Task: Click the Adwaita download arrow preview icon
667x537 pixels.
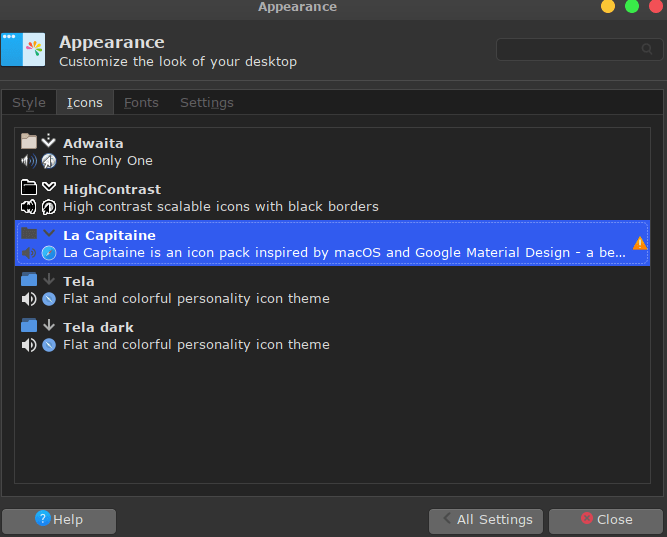Action: (x=49, y=140)
